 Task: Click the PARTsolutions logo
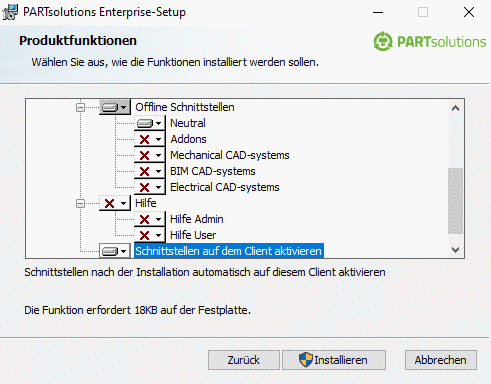tap(430, 42)
